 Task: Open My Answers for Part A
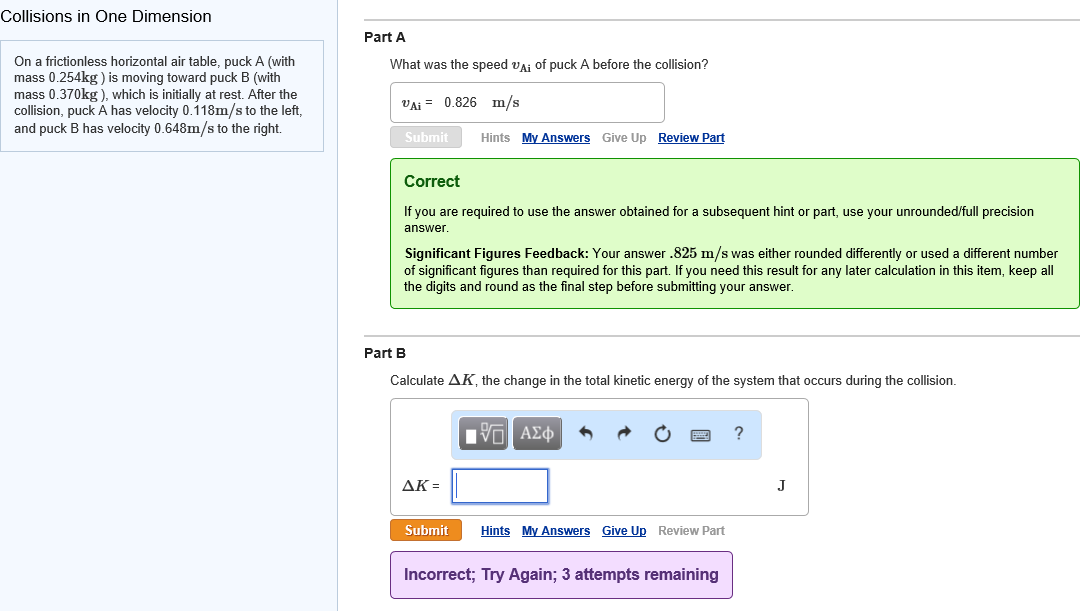pyautogui.click(x=556, y=138)
